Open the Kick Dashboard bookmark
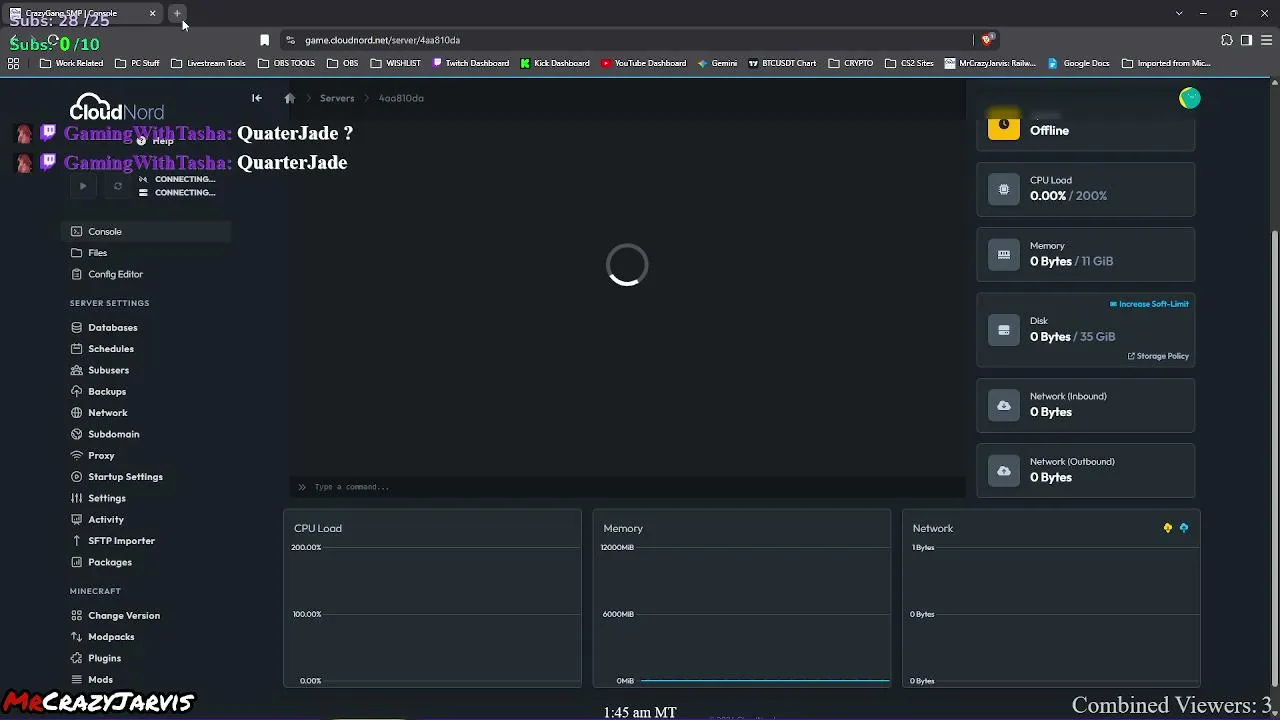 pyautogui.click(x=555, y=63)
